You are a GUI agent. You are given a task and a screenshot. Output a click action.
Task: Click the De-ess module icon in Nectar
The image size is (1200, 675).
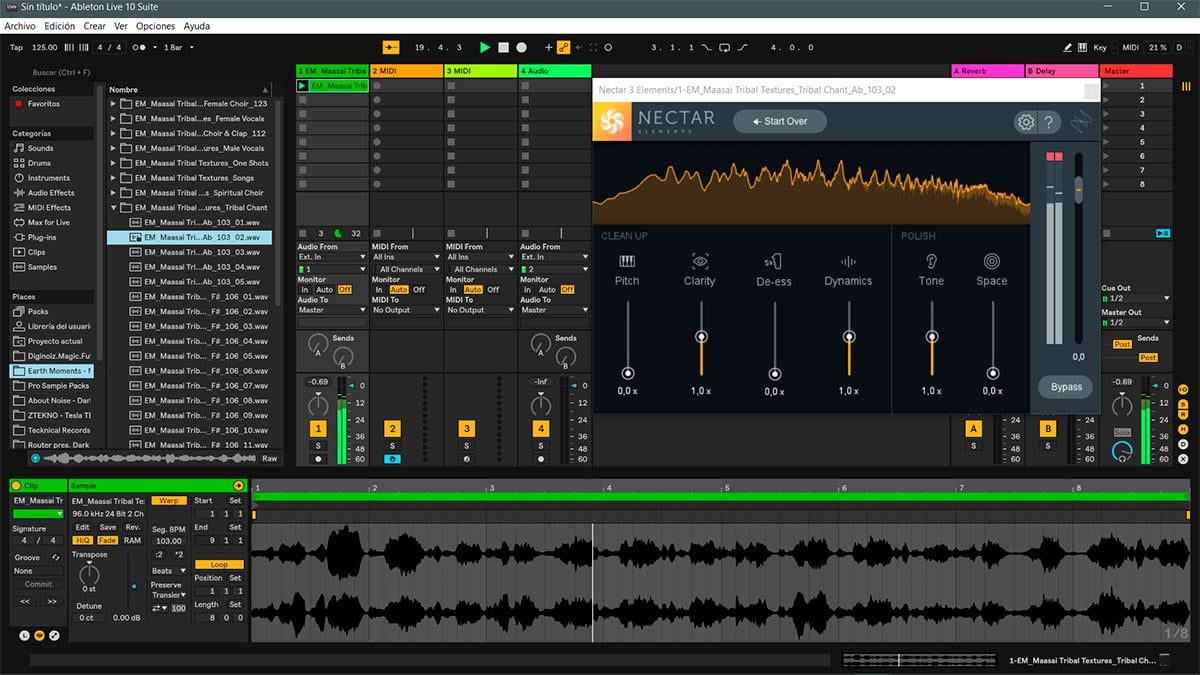click(x=773, y=261)
